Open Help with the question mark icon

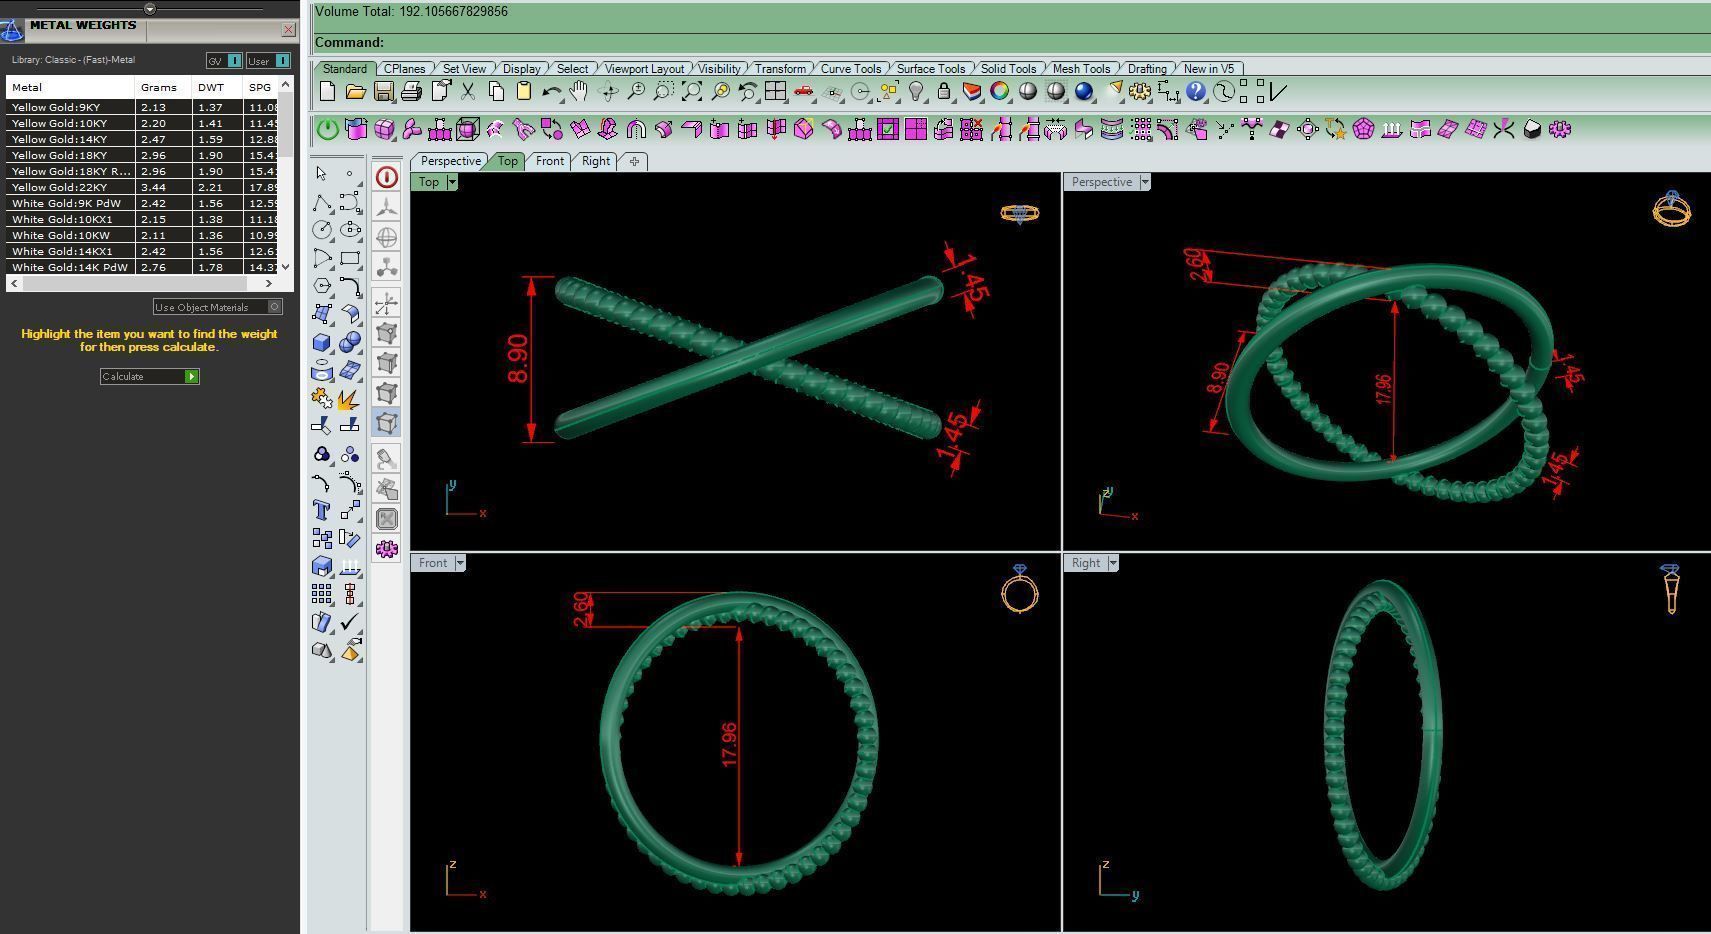(1195, 92)
